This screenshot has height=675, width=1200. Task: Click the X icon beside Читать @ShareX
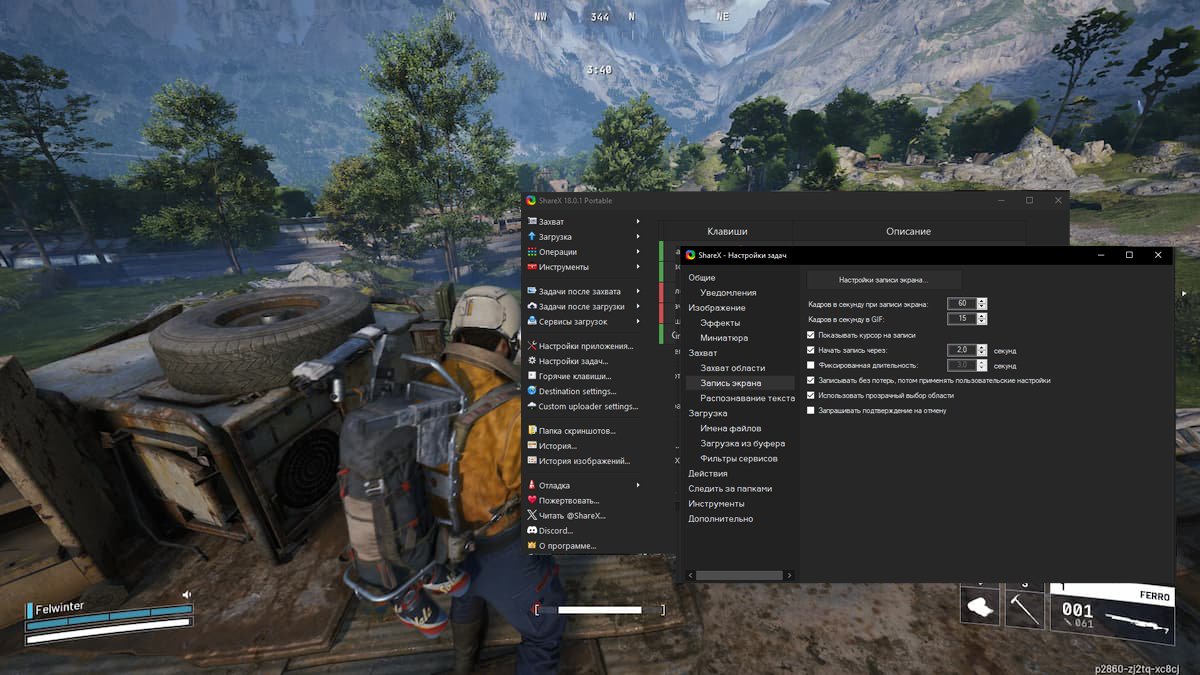tap(532, 515)
